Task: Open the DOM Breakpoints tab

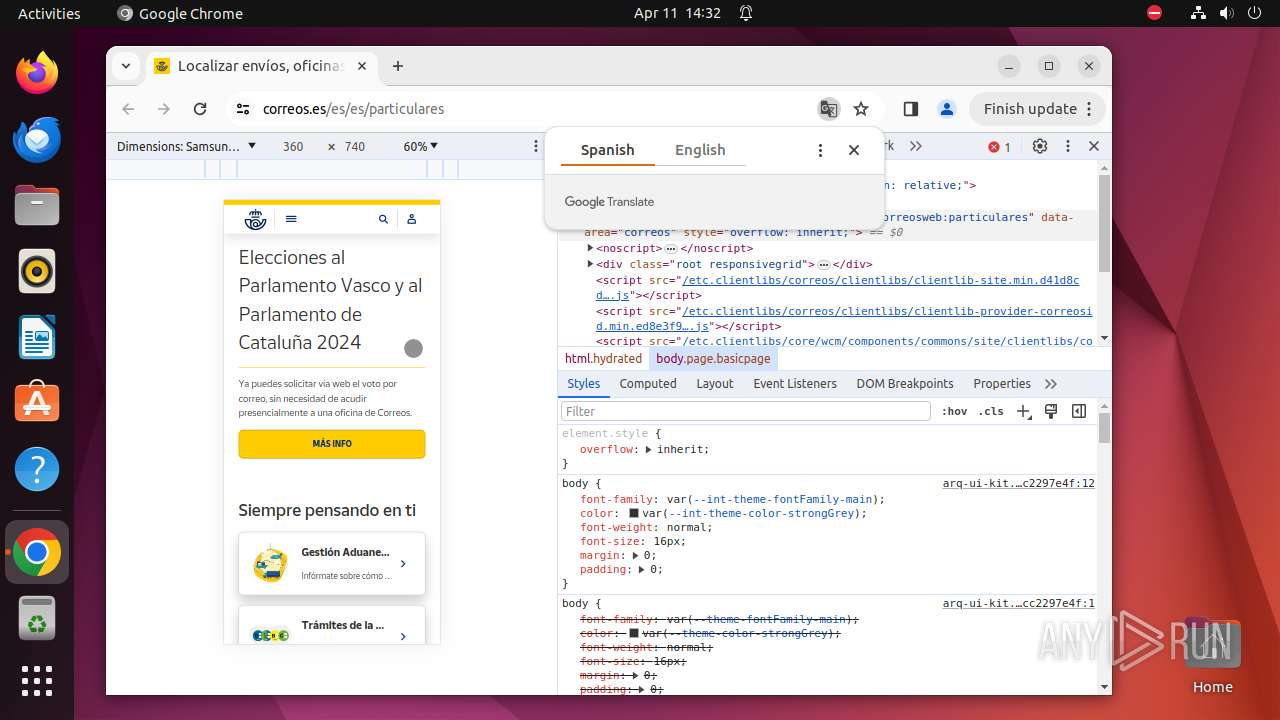Action: (x=905, y=384)
